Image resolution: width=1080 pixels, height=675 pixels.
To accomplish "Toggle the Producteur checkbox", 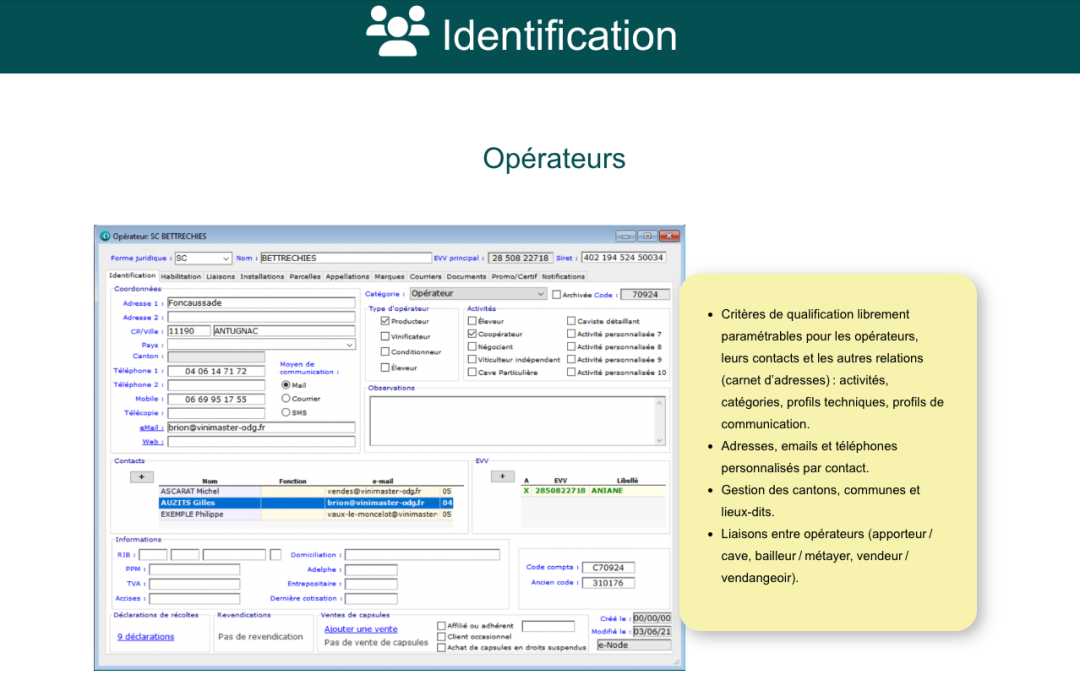I will pyautogui.click(x=385, y=321).
